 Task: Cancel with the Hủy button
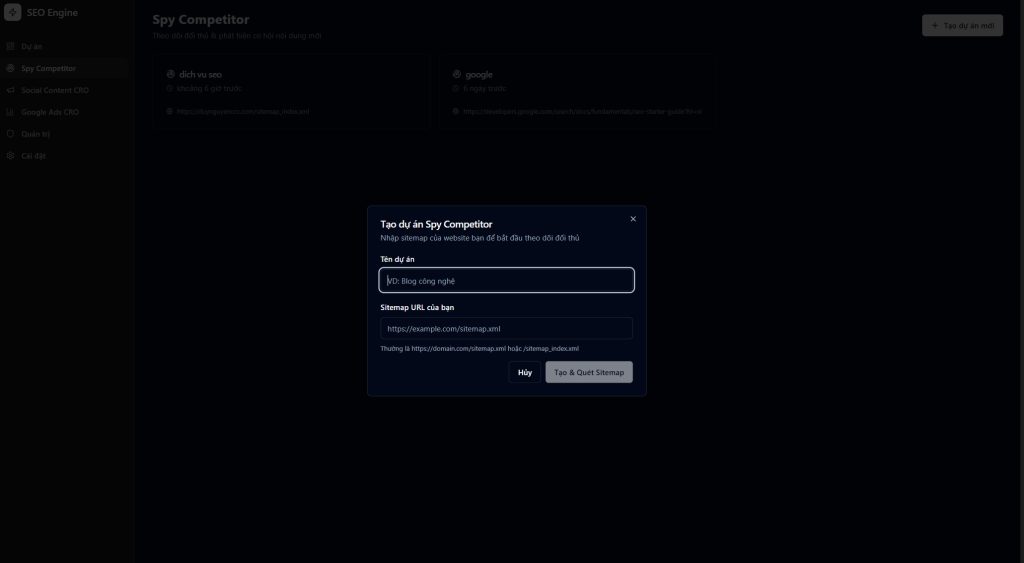(x=524, y=372)
